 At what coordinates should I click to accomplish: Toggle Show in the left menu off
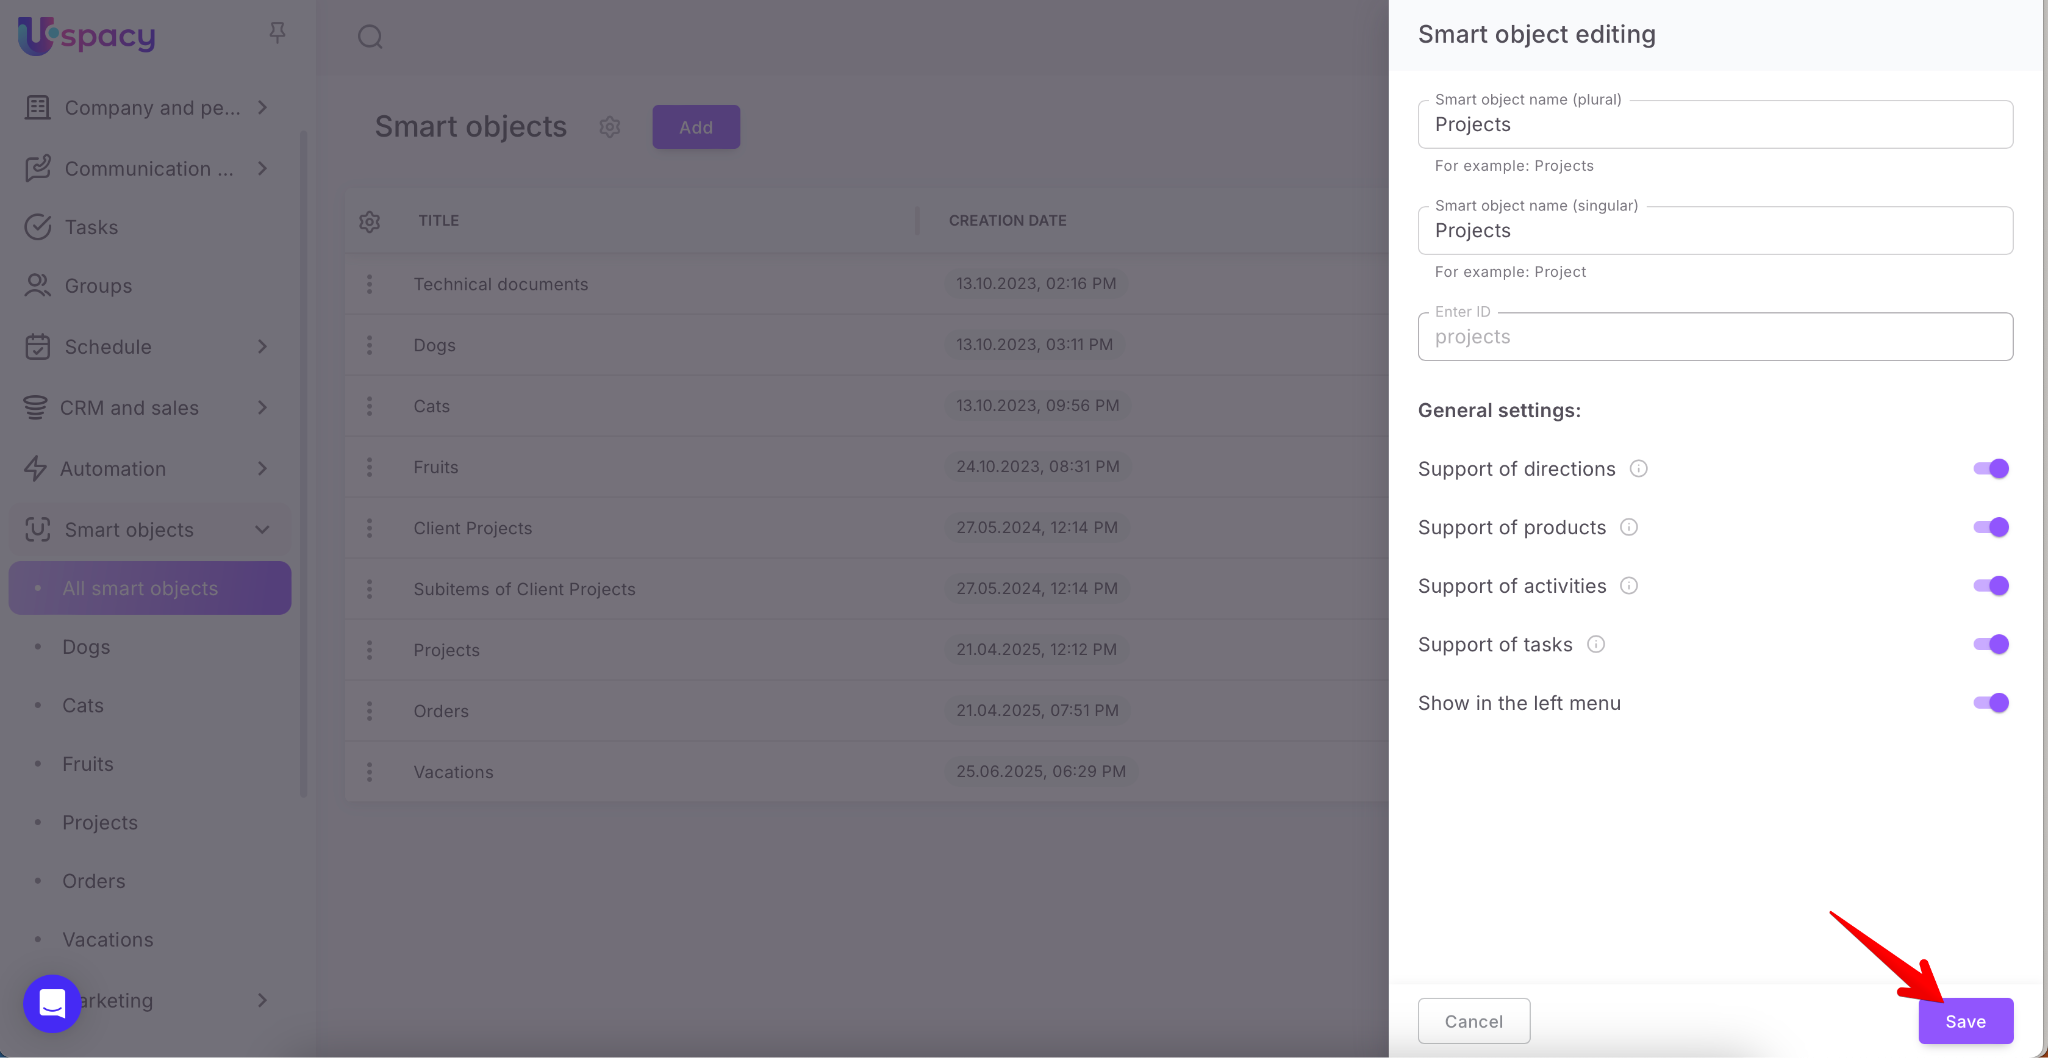click(x=1990, y=703)
